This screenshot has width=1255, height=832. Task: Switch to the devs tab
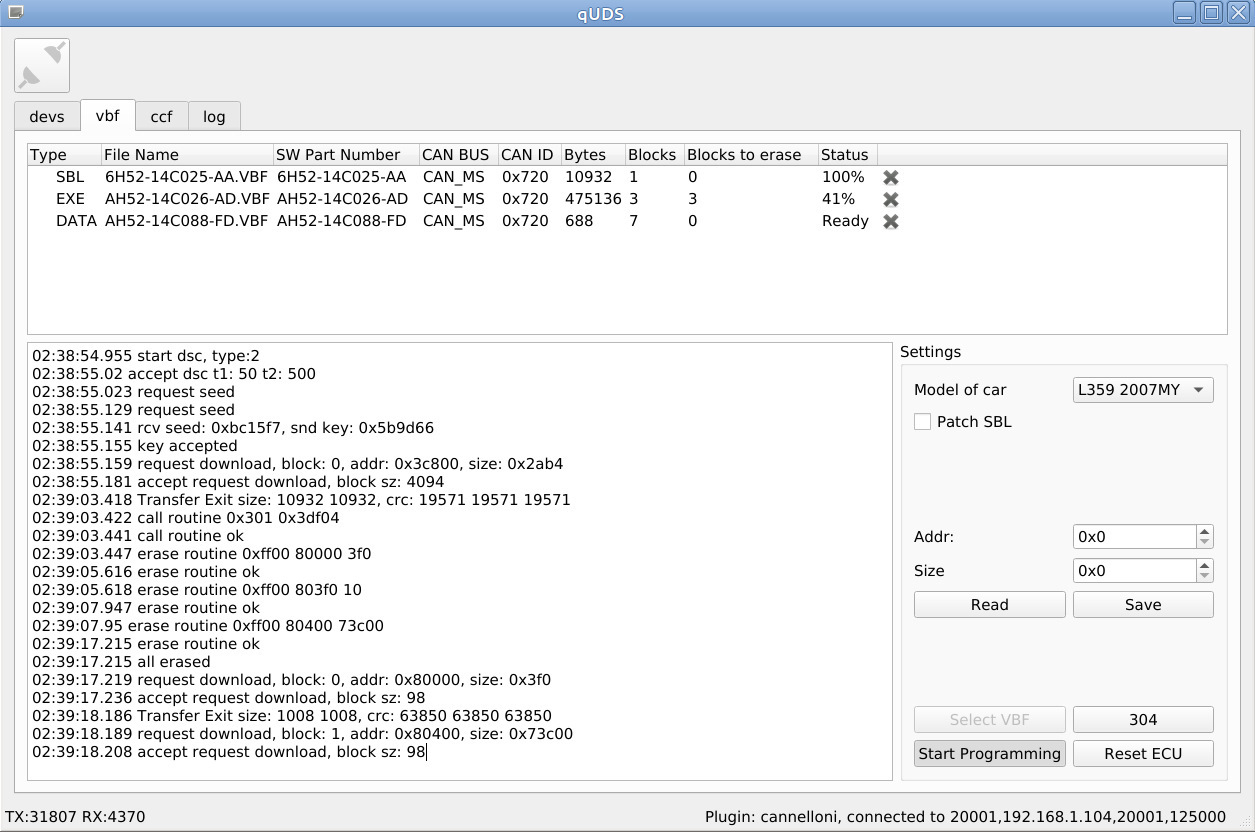tap(47, 116)
